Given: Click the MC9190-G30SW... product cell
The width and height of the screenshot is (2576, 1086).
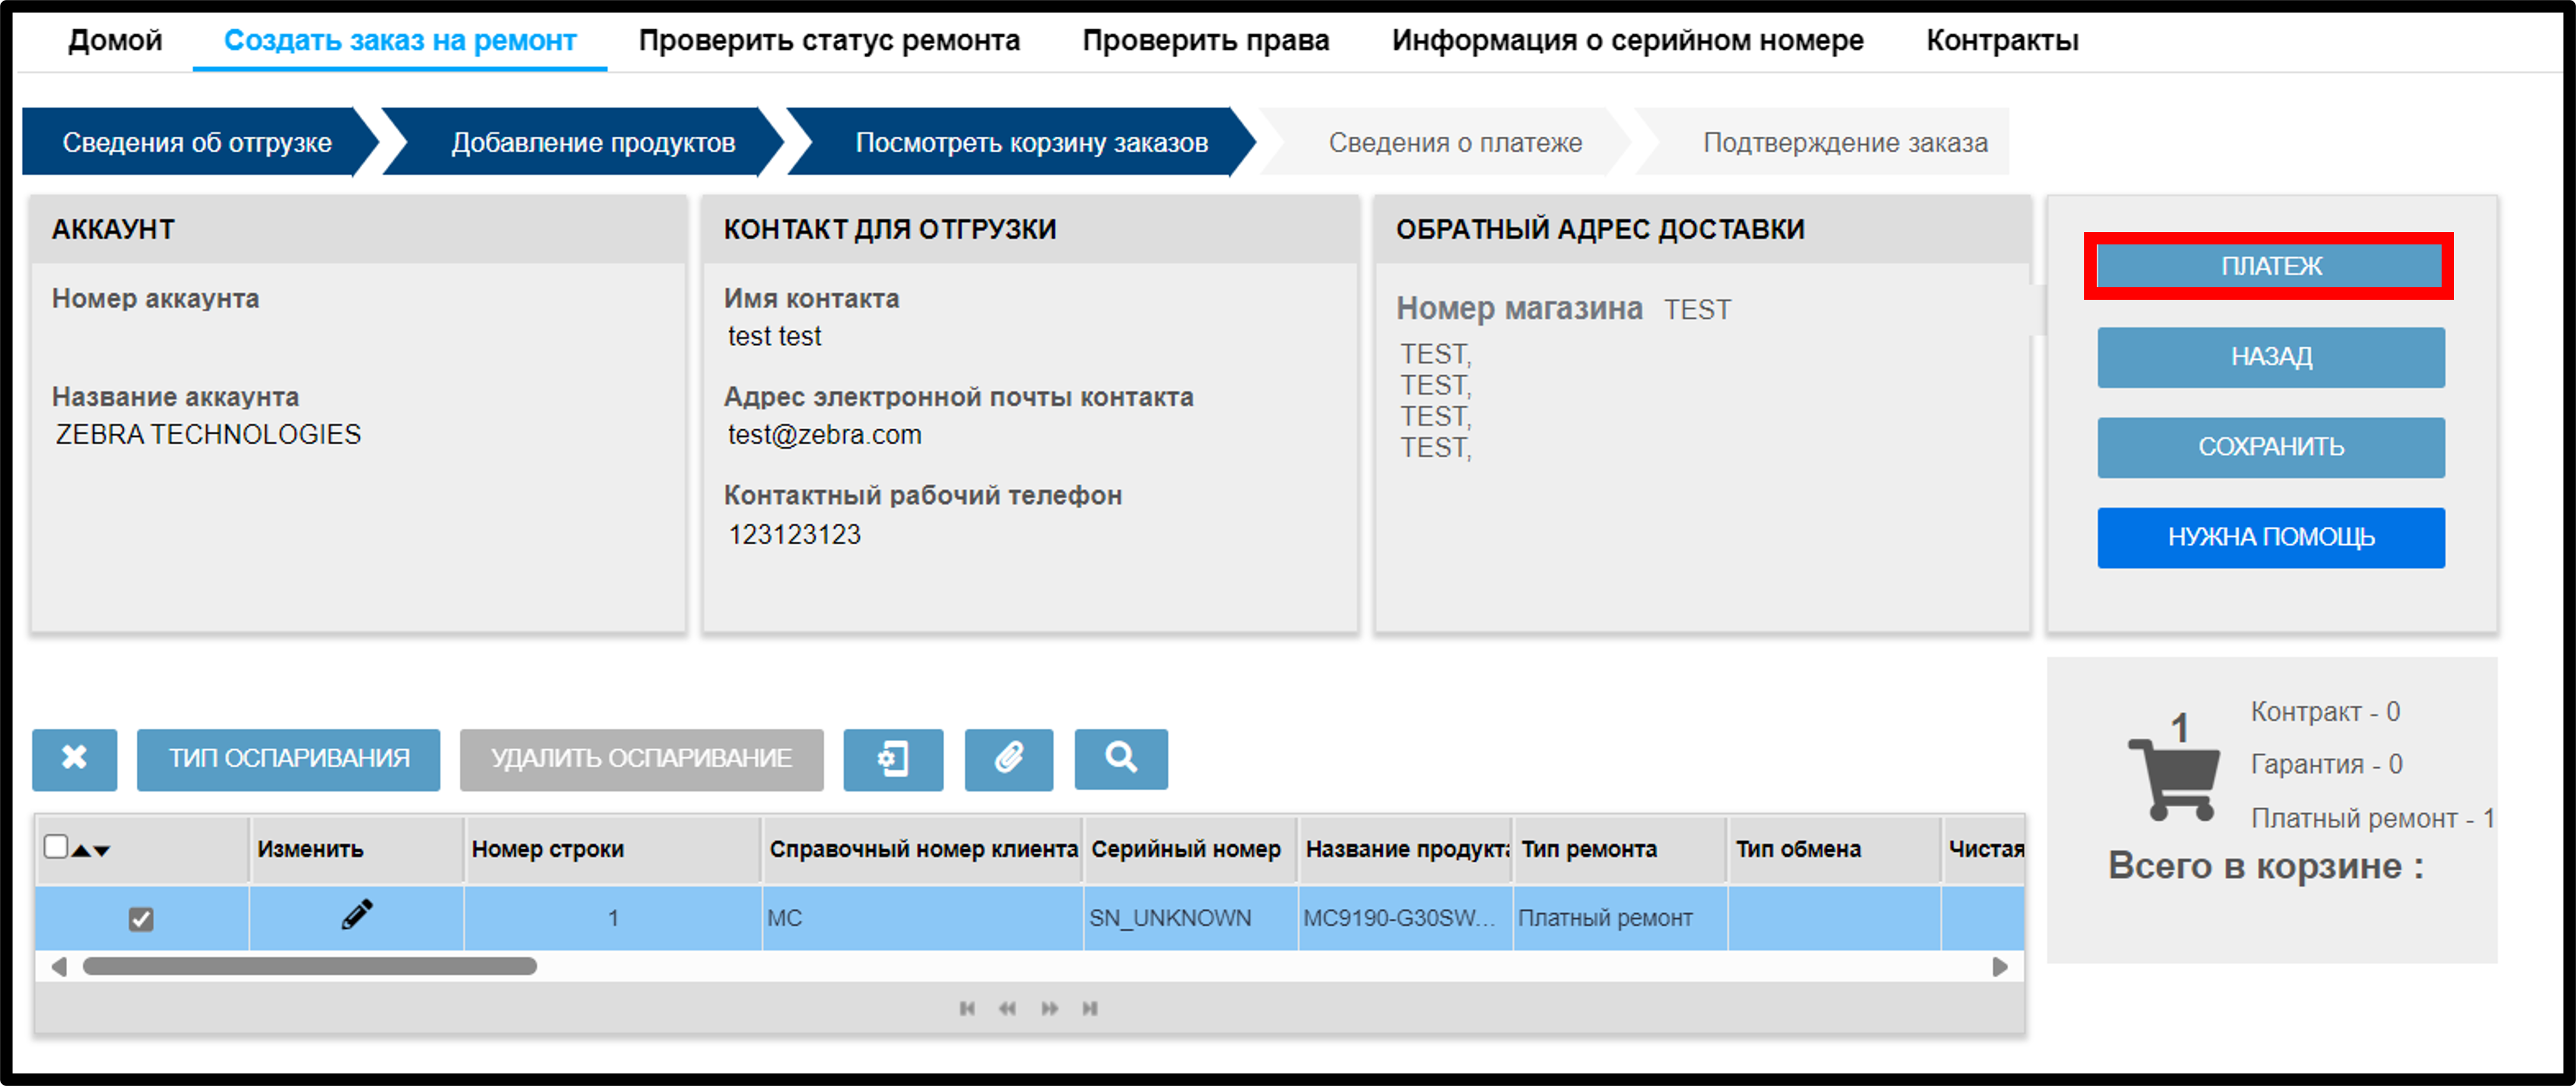Looking at the screenshot, I should (1406, 918).
